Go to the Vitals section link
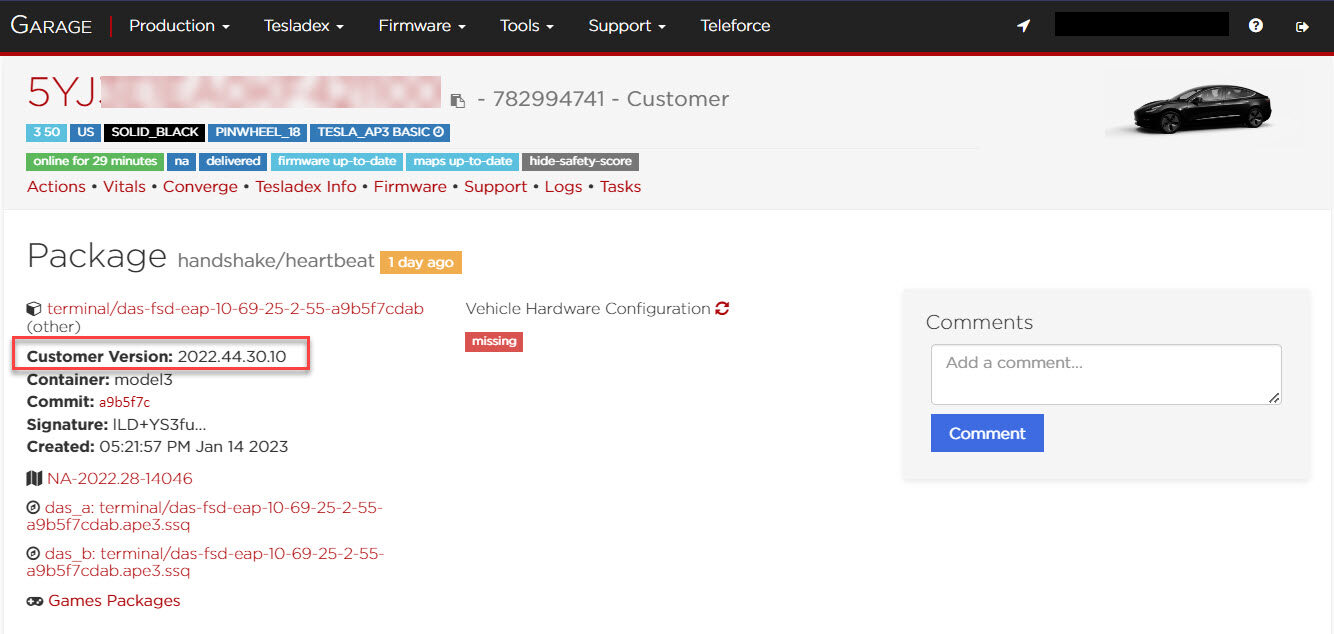 coord(124,187)
